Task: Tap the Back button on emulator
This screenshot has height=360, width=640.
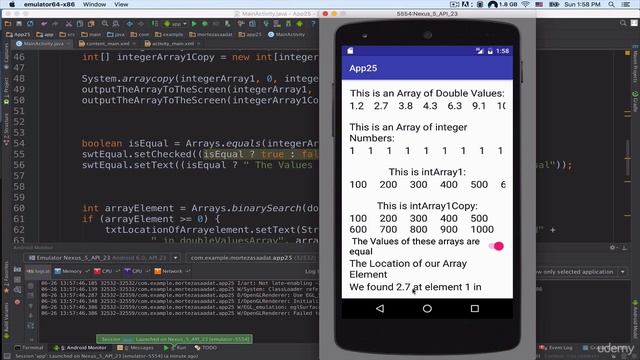Action: click(380, 309)
